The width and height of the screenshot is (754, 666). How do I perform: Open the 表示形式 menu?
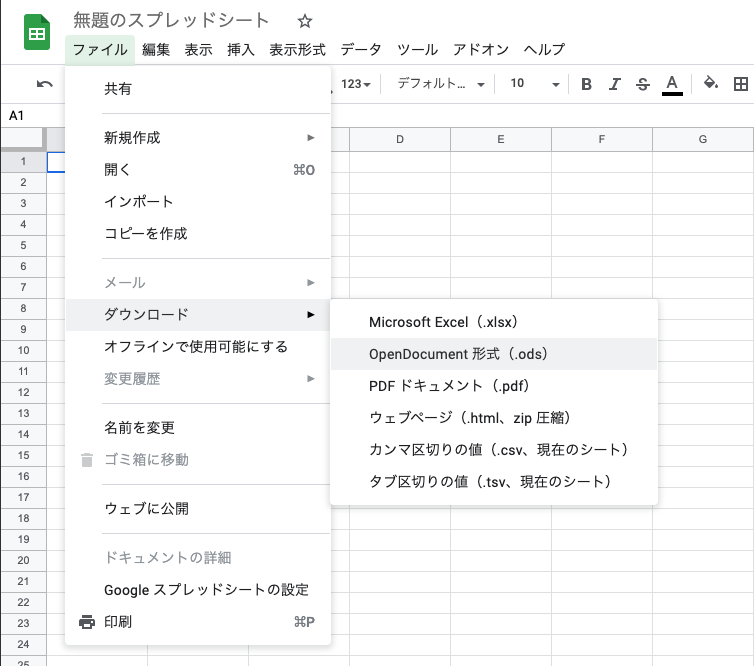(297, 50)
